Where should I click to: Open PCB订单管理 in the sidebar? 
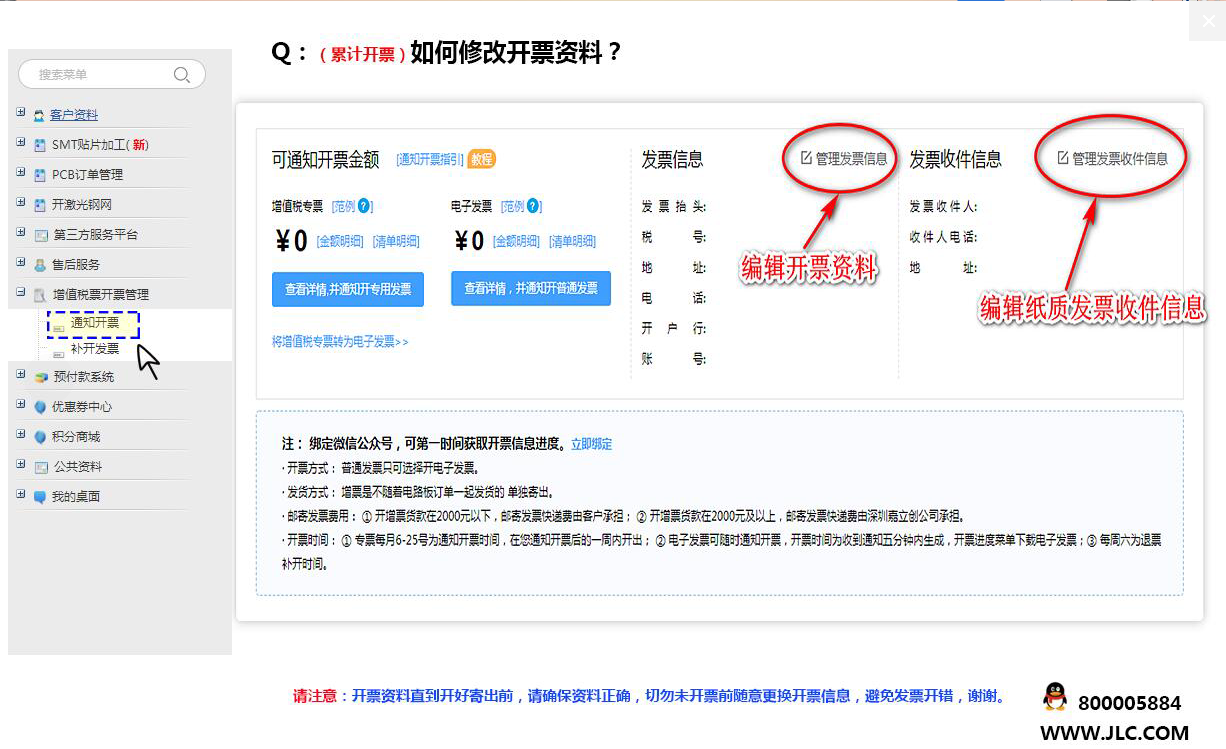pos(87,175)
